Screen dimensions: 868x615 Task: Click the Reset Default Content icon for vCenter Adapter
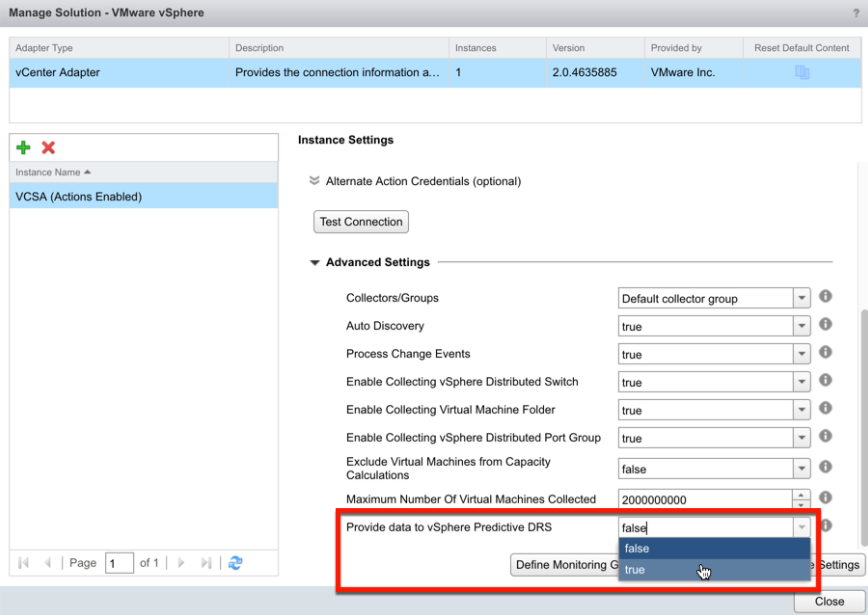[x=802, y=73]
